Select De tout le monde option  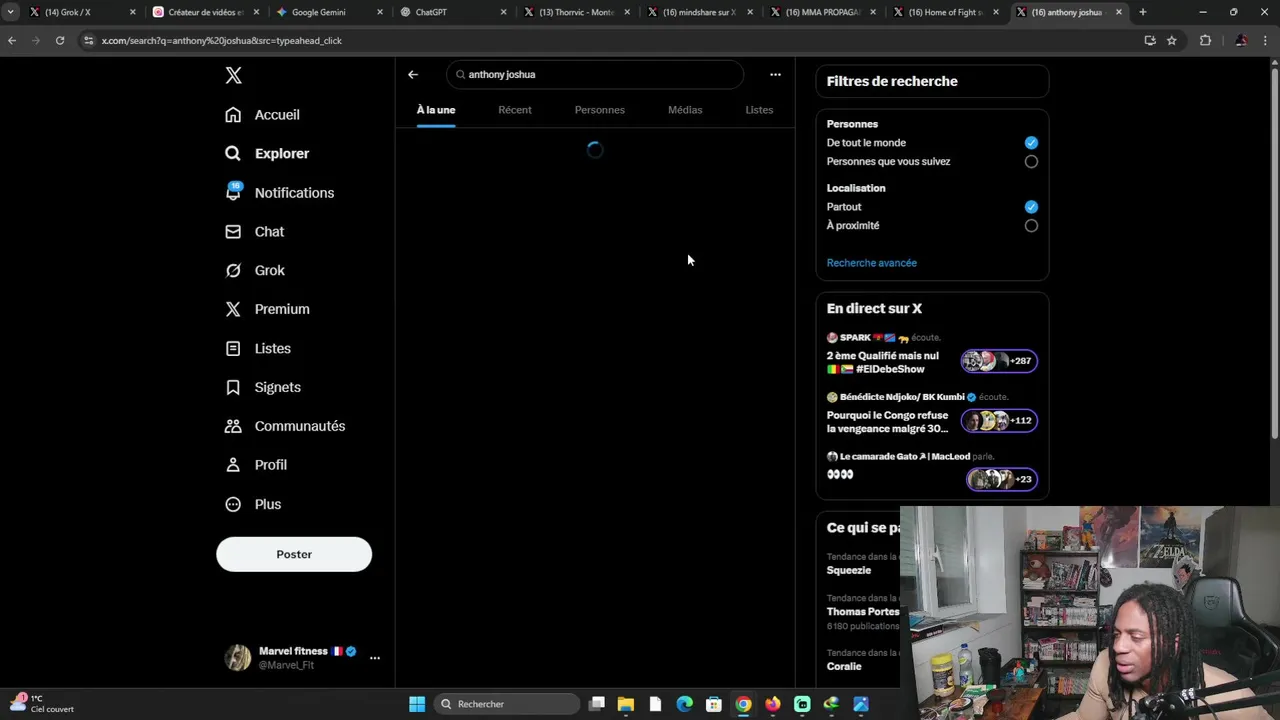1031,143
